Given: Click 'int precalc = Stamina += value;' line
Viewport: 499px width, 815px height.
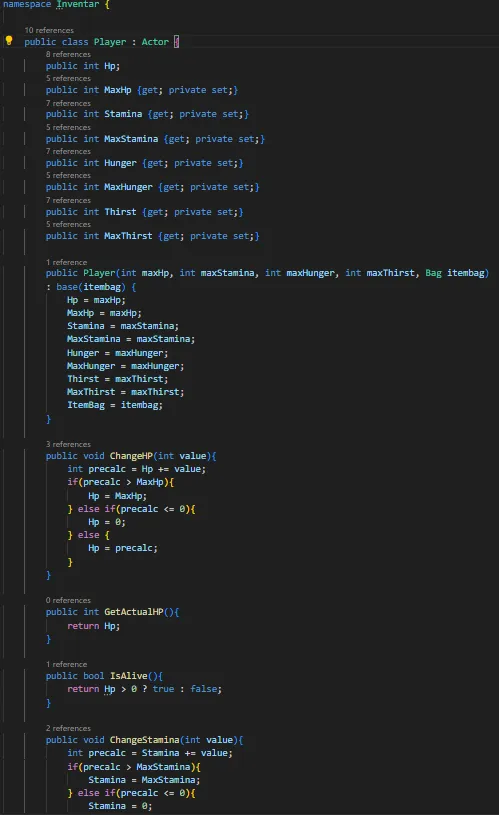Looking at the screenshot, I should [150, 753].
